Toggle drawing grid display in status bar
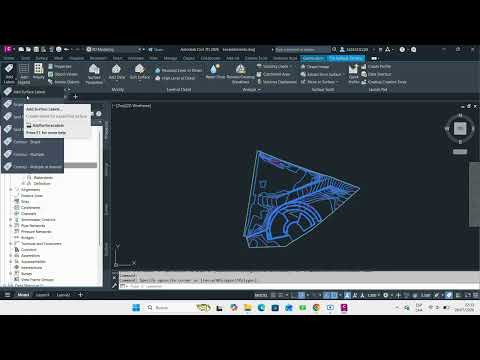Image resolution: width=480 pixels, height=360 pixels. (x=273, y=295)
